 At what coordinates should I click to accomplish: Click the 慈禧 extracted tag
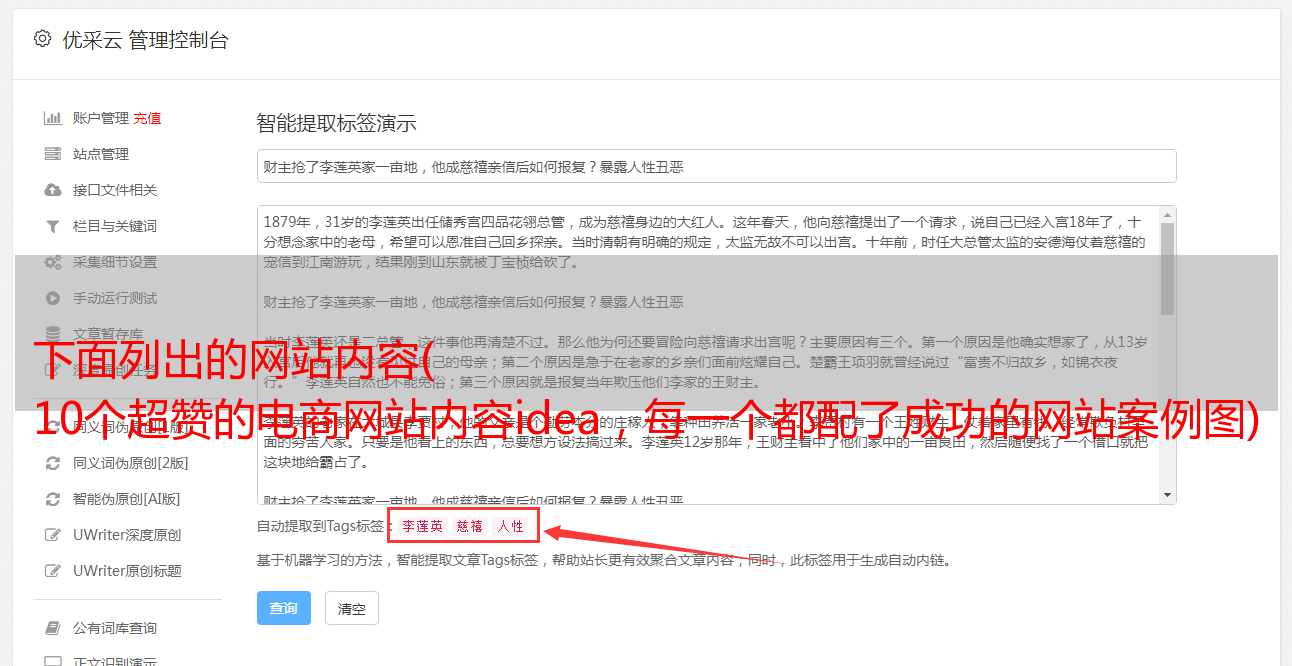coord(470,526)
